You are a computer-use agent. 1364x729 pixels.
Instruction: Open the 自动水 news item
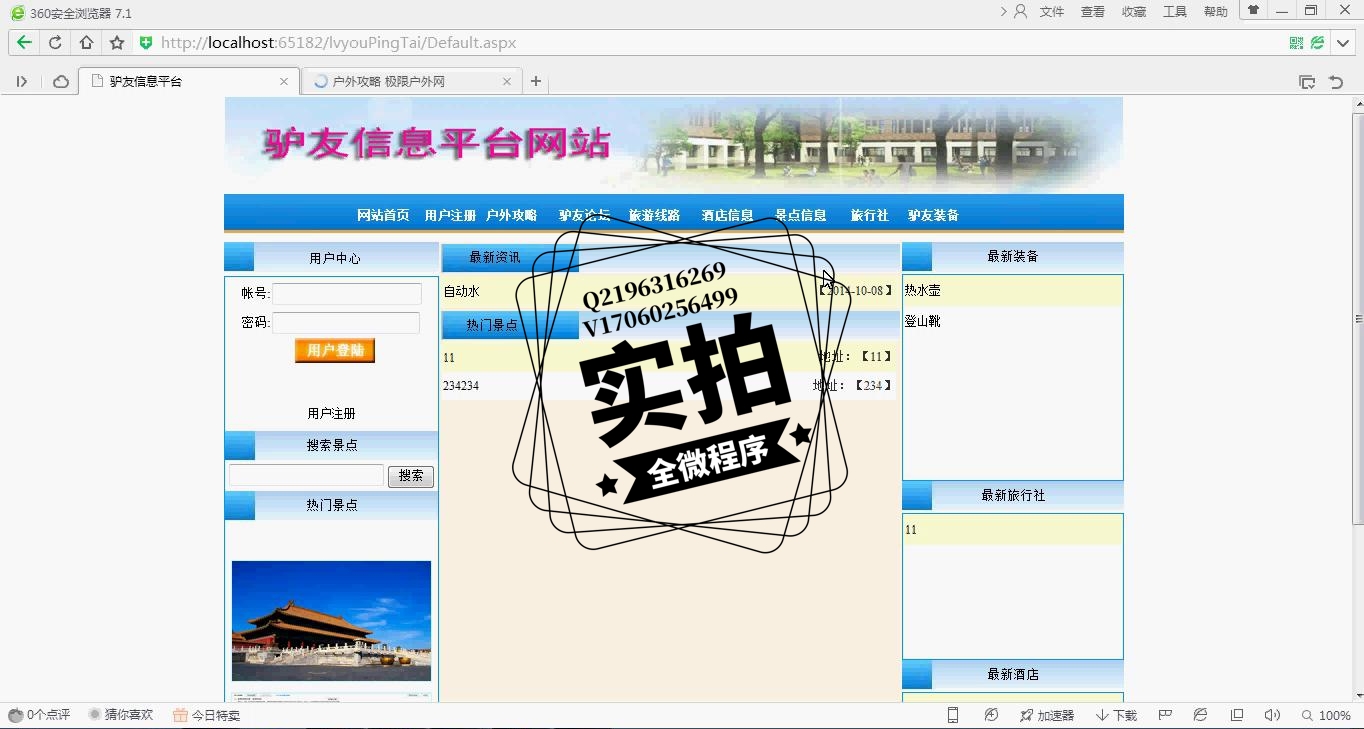[x=462, y=291]
